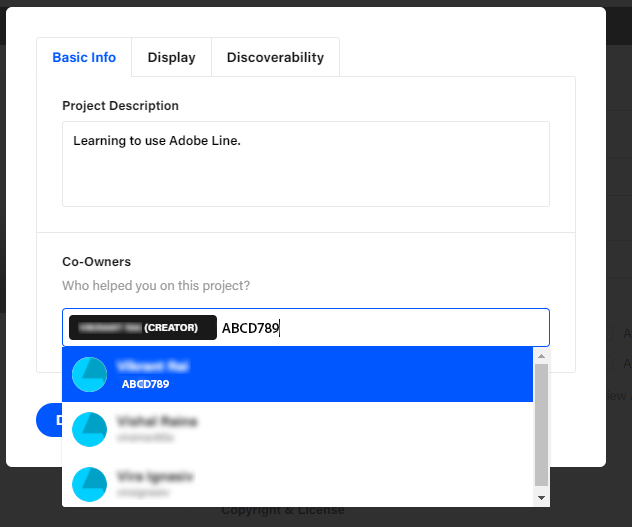Viewport: 632px width, 527px height.
Task: Pick the Vira Ignasiv suggestion
Action: coord(300,483)
